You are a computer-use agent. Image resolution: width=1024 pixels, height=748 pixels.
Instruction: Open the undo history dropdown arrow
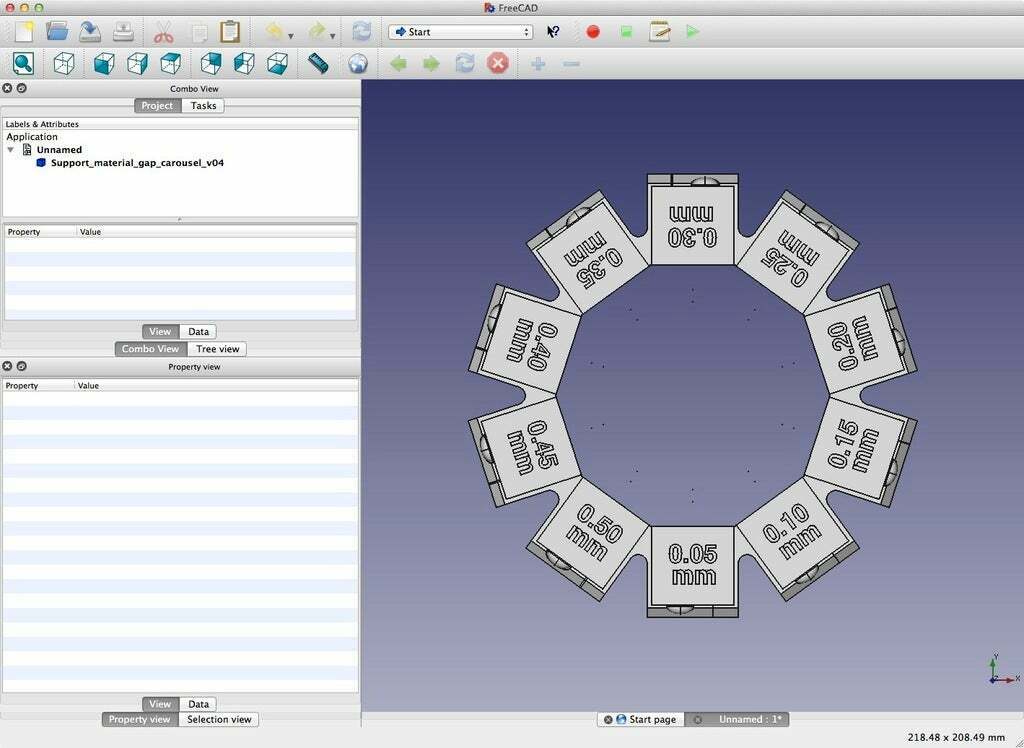290,36
